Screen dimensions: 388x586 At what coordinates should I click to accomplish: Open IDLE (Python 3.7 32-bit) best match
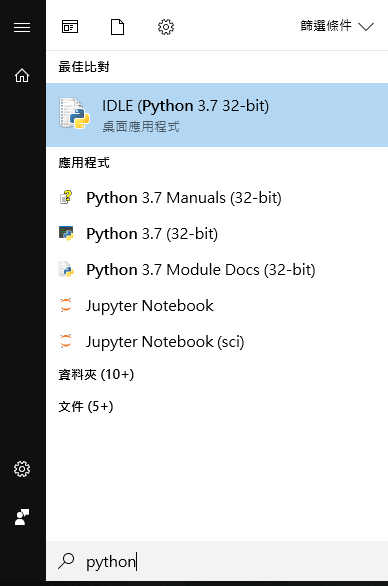click(x=217, y=115)
